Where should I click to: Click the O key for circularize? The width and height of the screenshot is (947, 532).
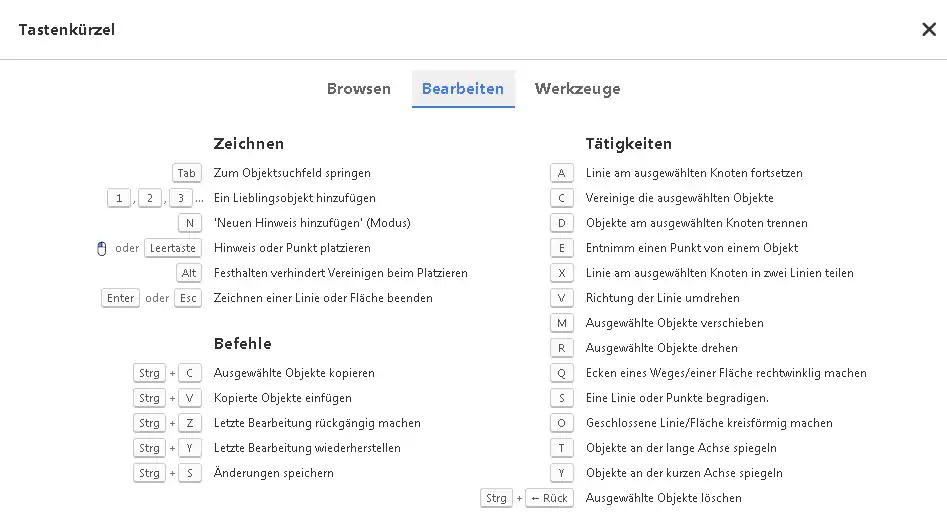[562, 423]
